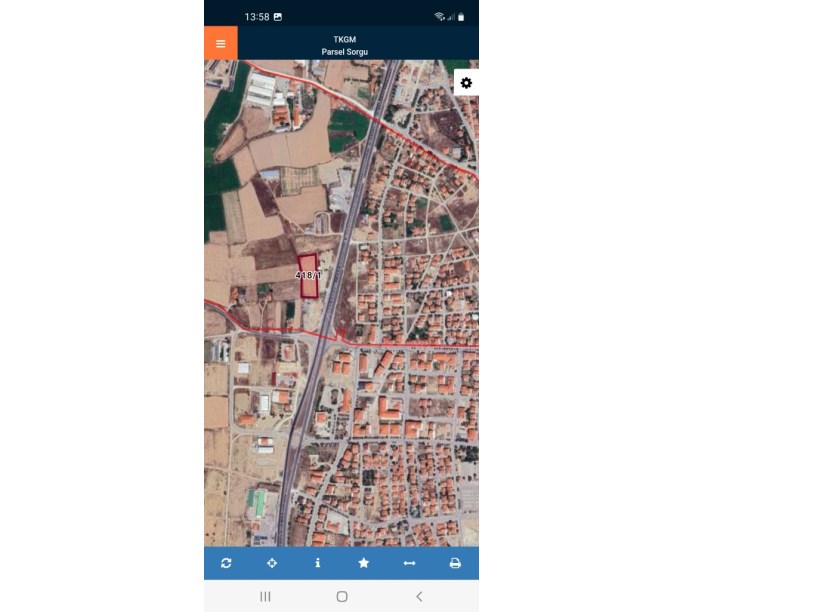Open the orange hamburger menu
816x612 pixels.
tap(221, 43)
